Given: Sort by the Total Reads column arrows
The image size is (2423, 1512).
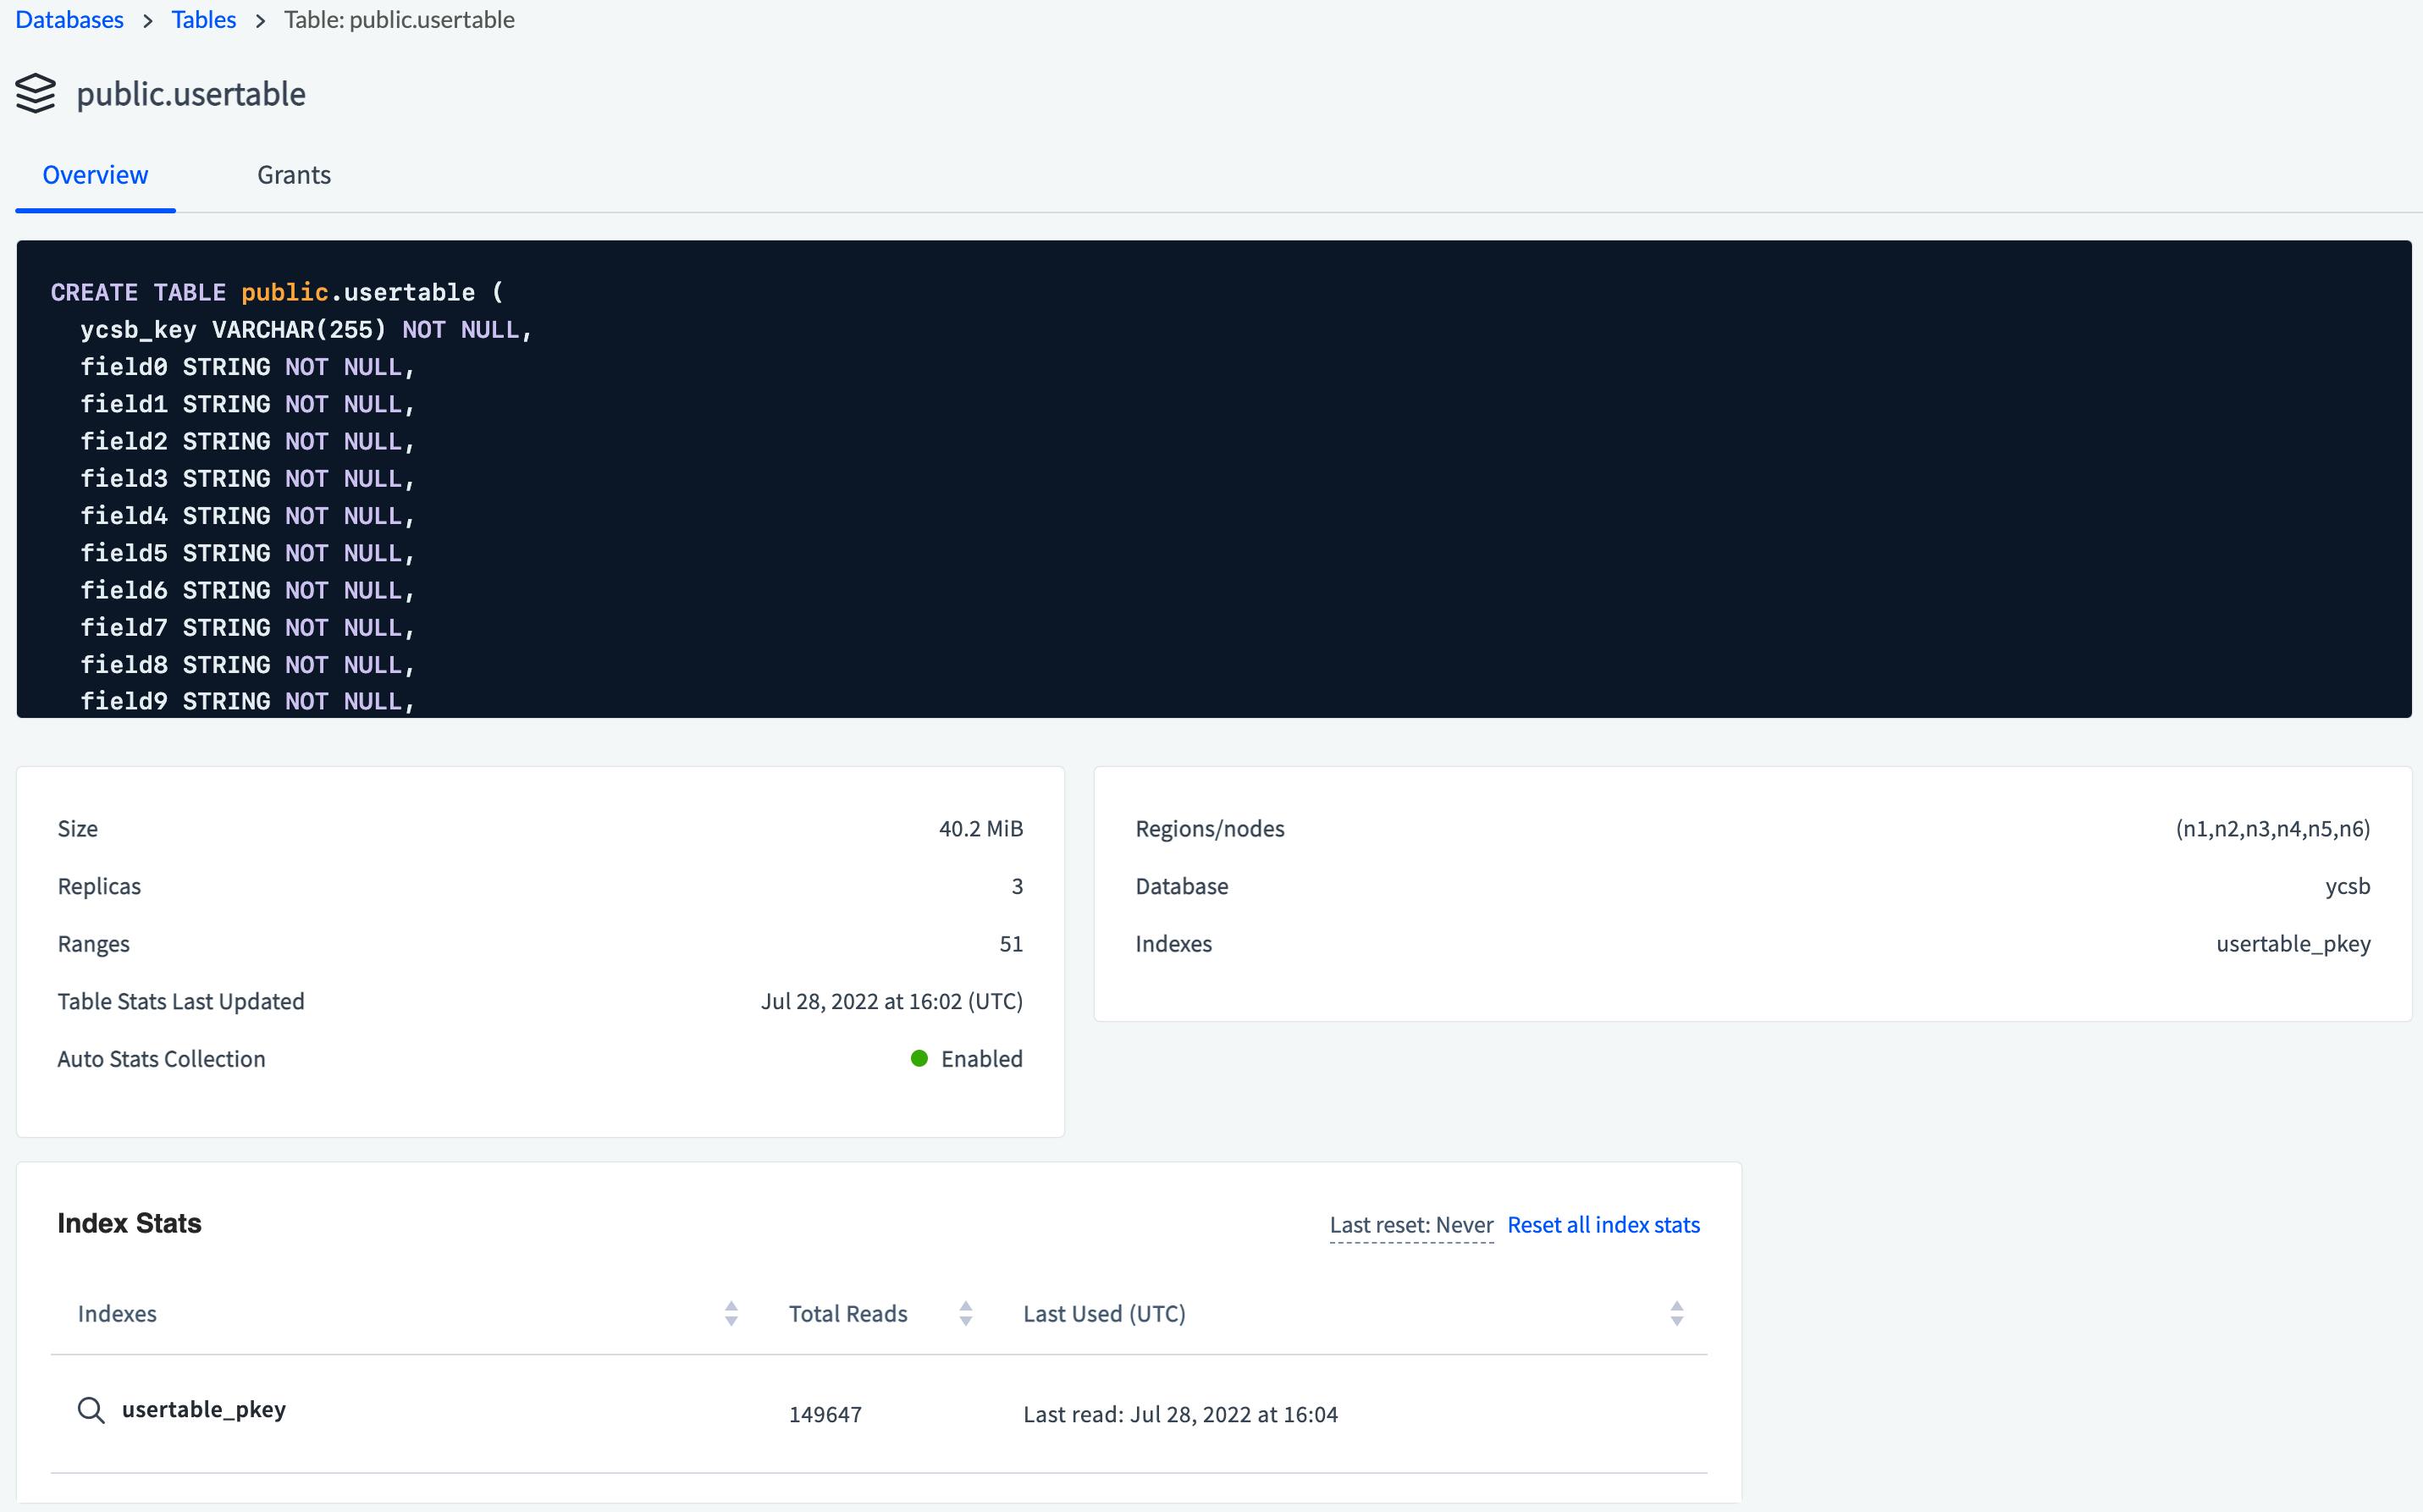Looking at the screenshot, I should click(965, 1313).
